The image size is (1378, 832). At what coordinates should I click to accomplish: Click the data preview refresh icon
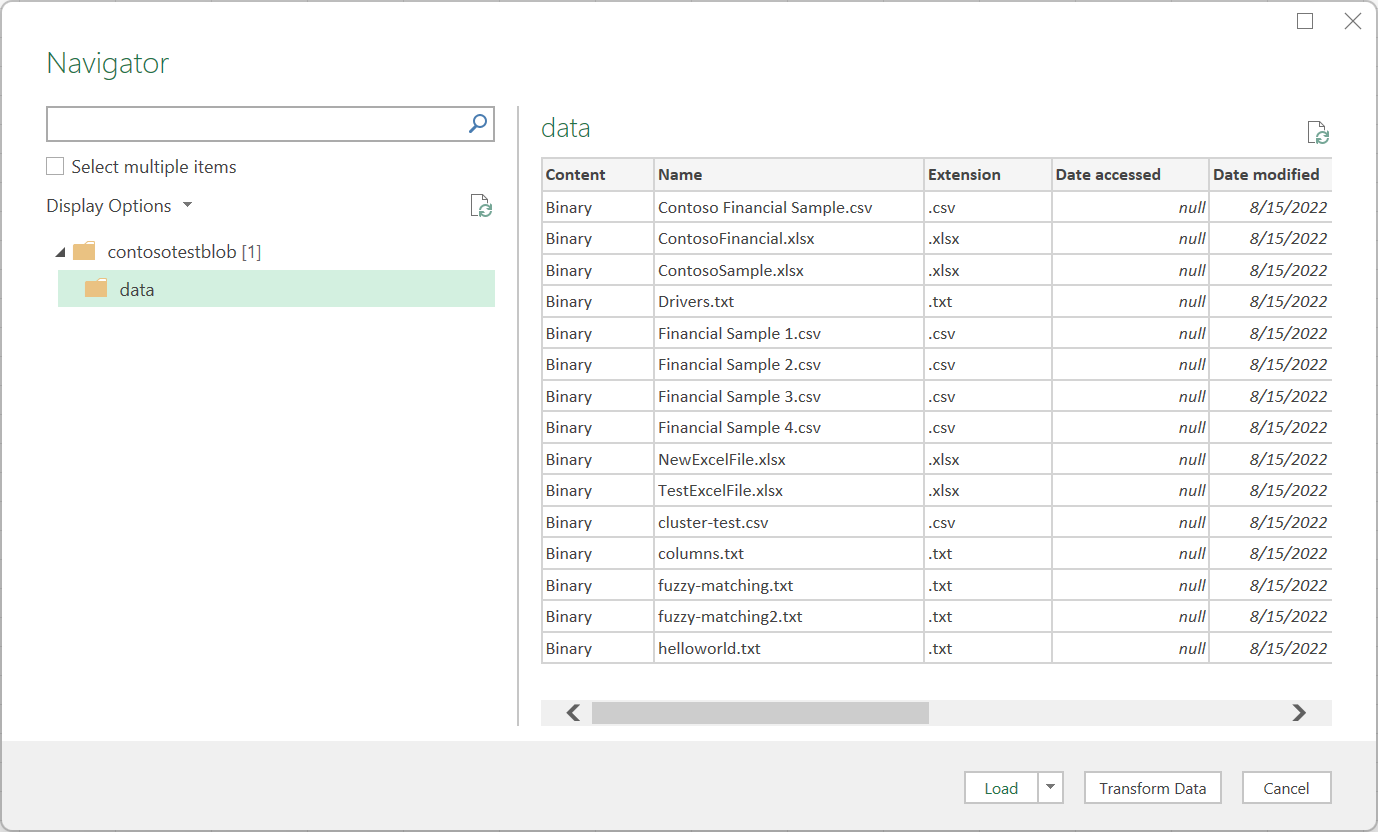[1318, 133]
